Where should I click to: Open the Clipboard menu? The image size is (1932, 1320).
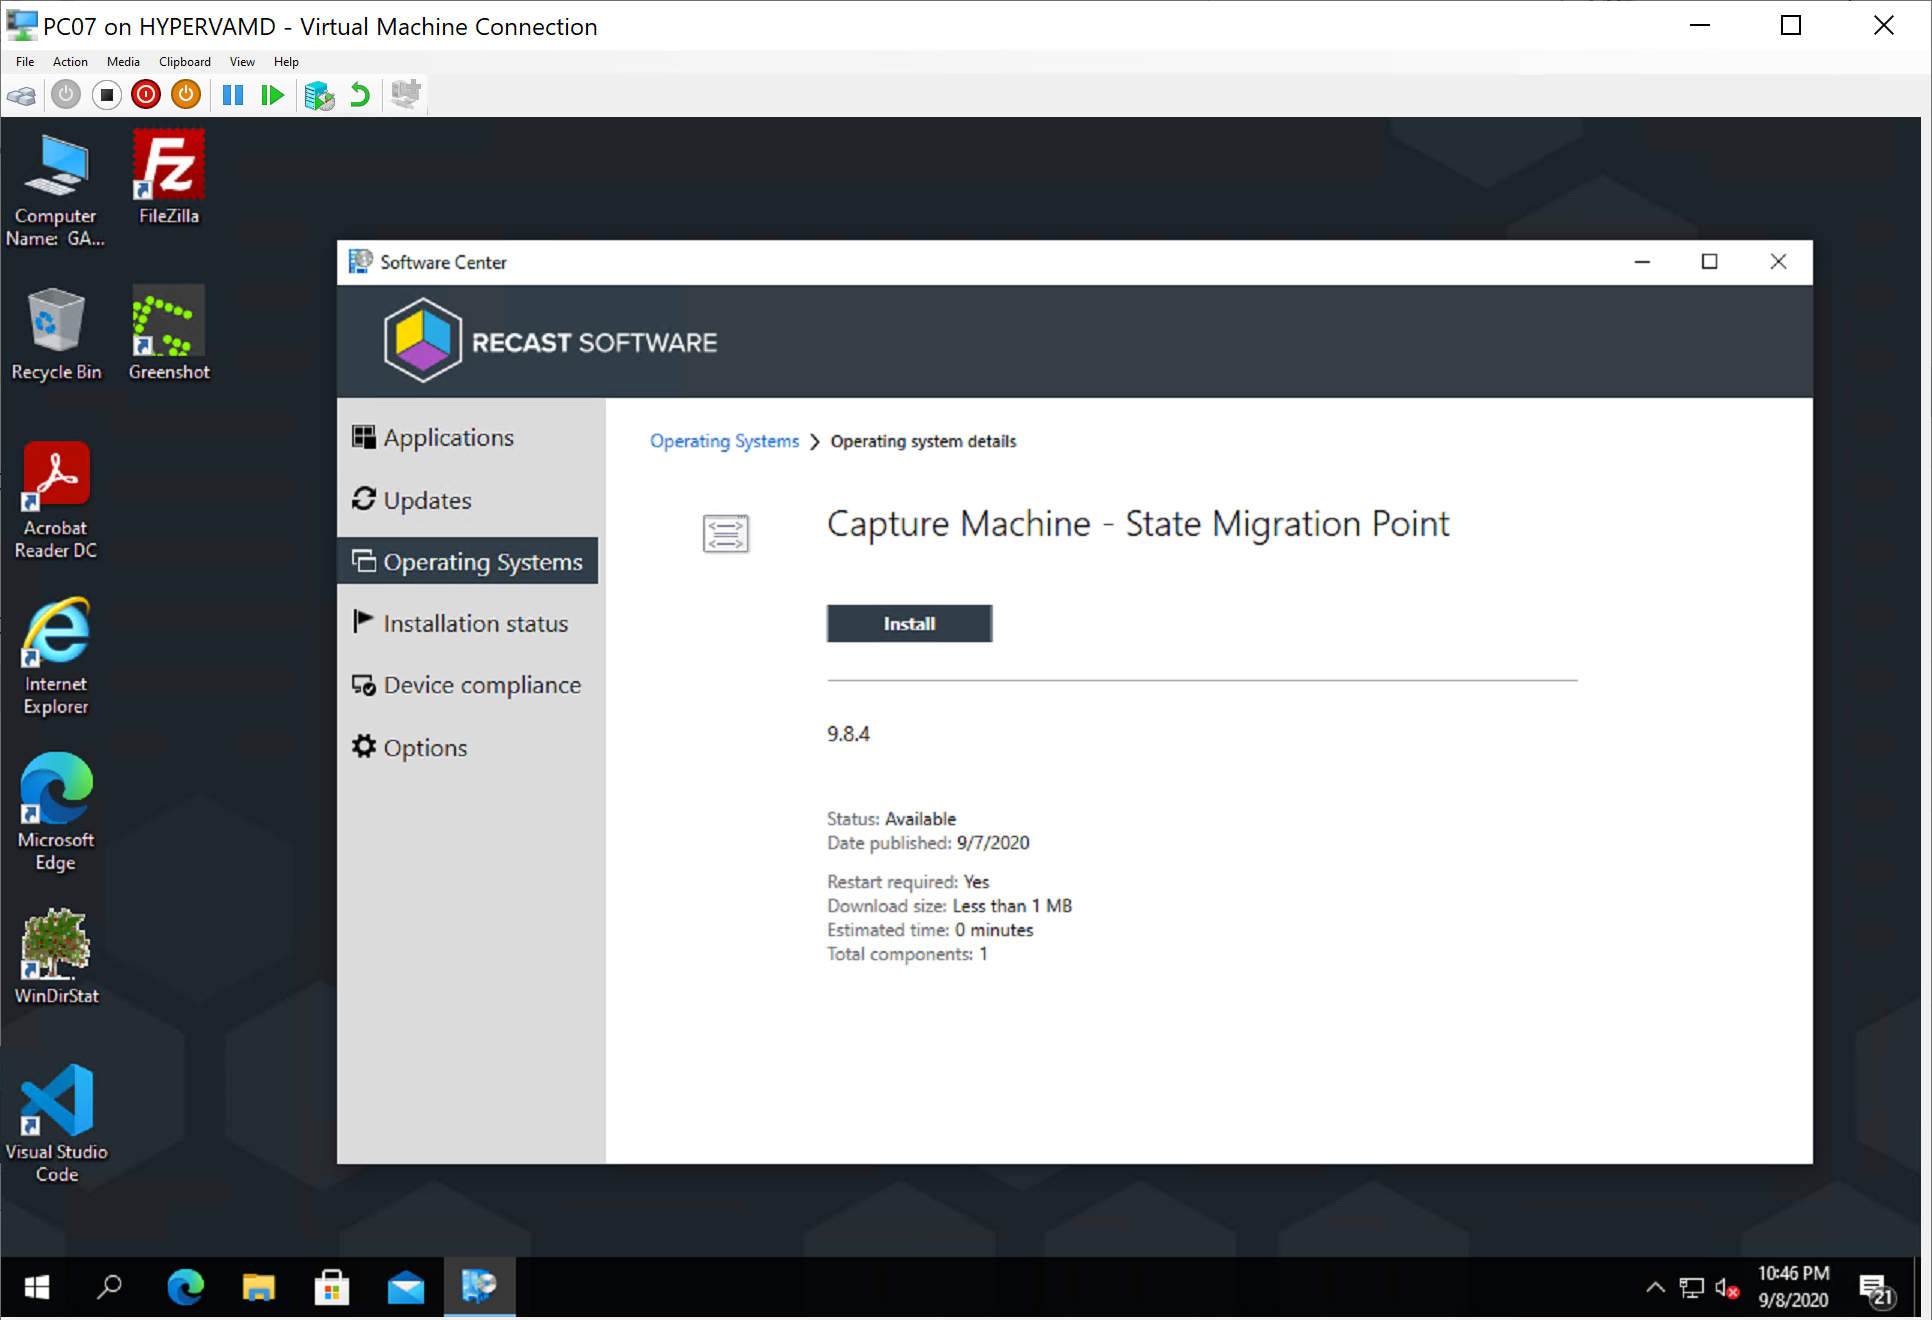[x=184, y=62]
